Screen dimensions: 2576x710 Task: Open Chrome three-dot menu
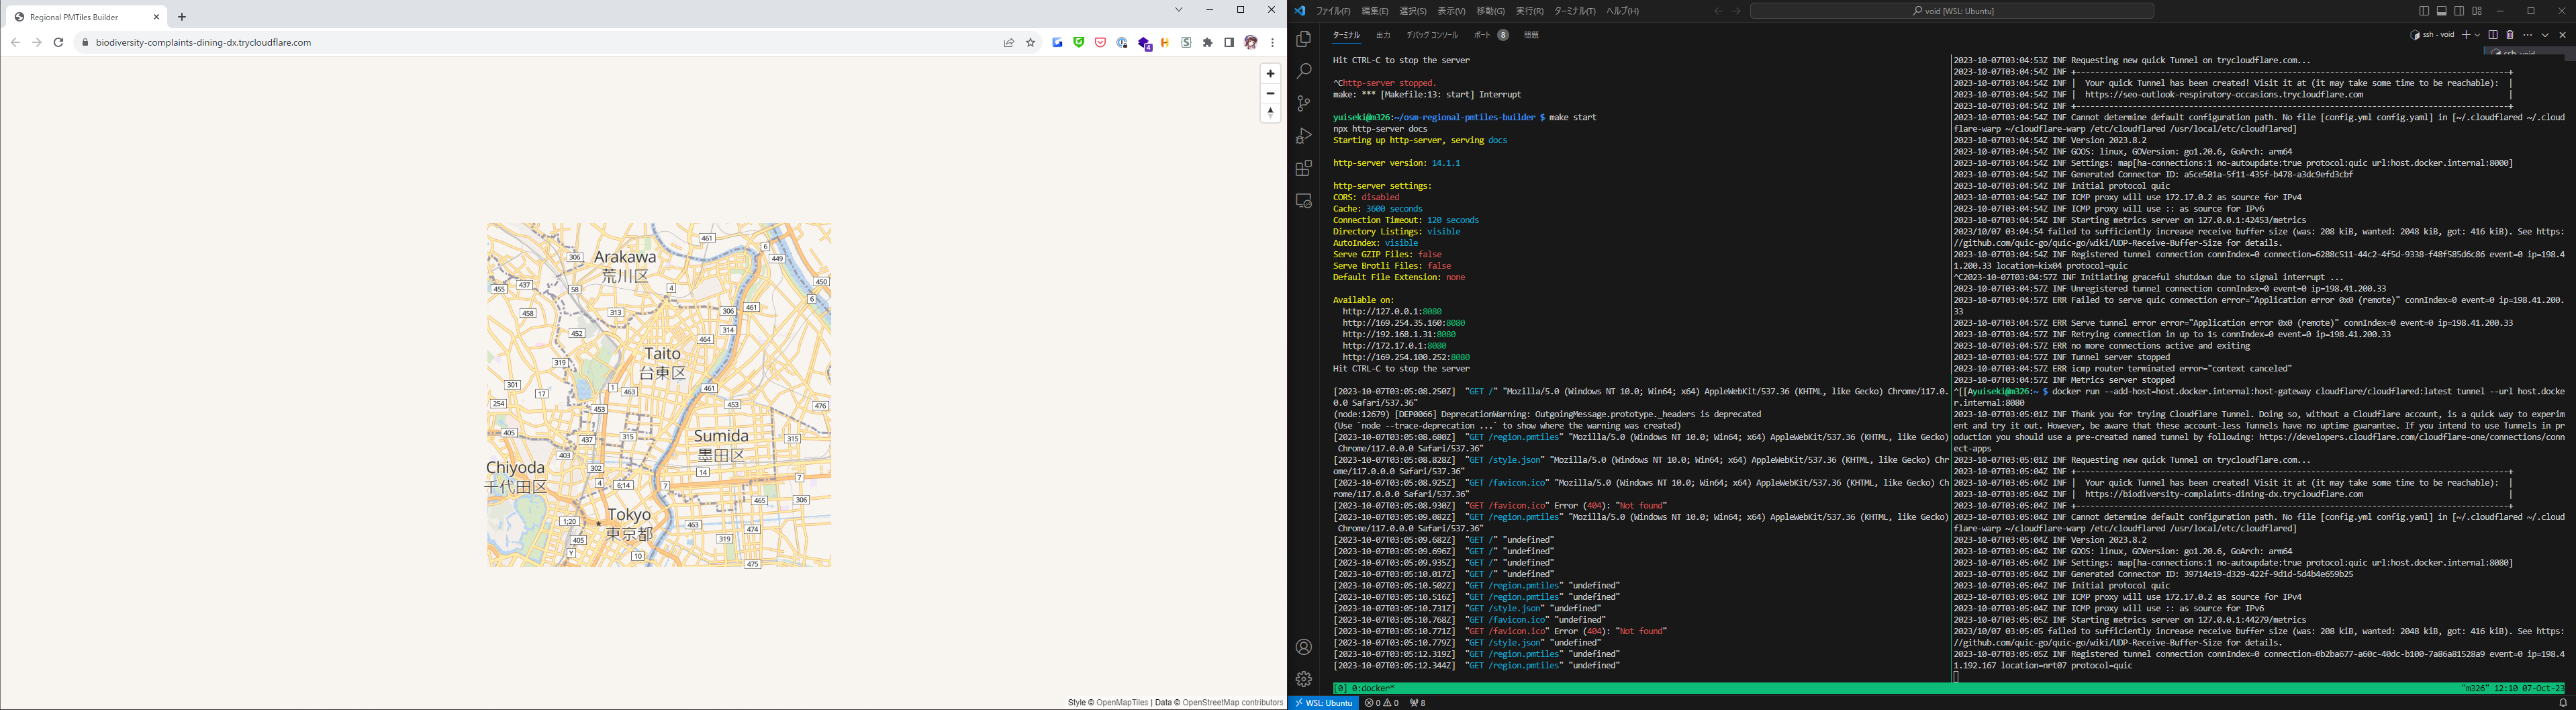click(1272, 42)
